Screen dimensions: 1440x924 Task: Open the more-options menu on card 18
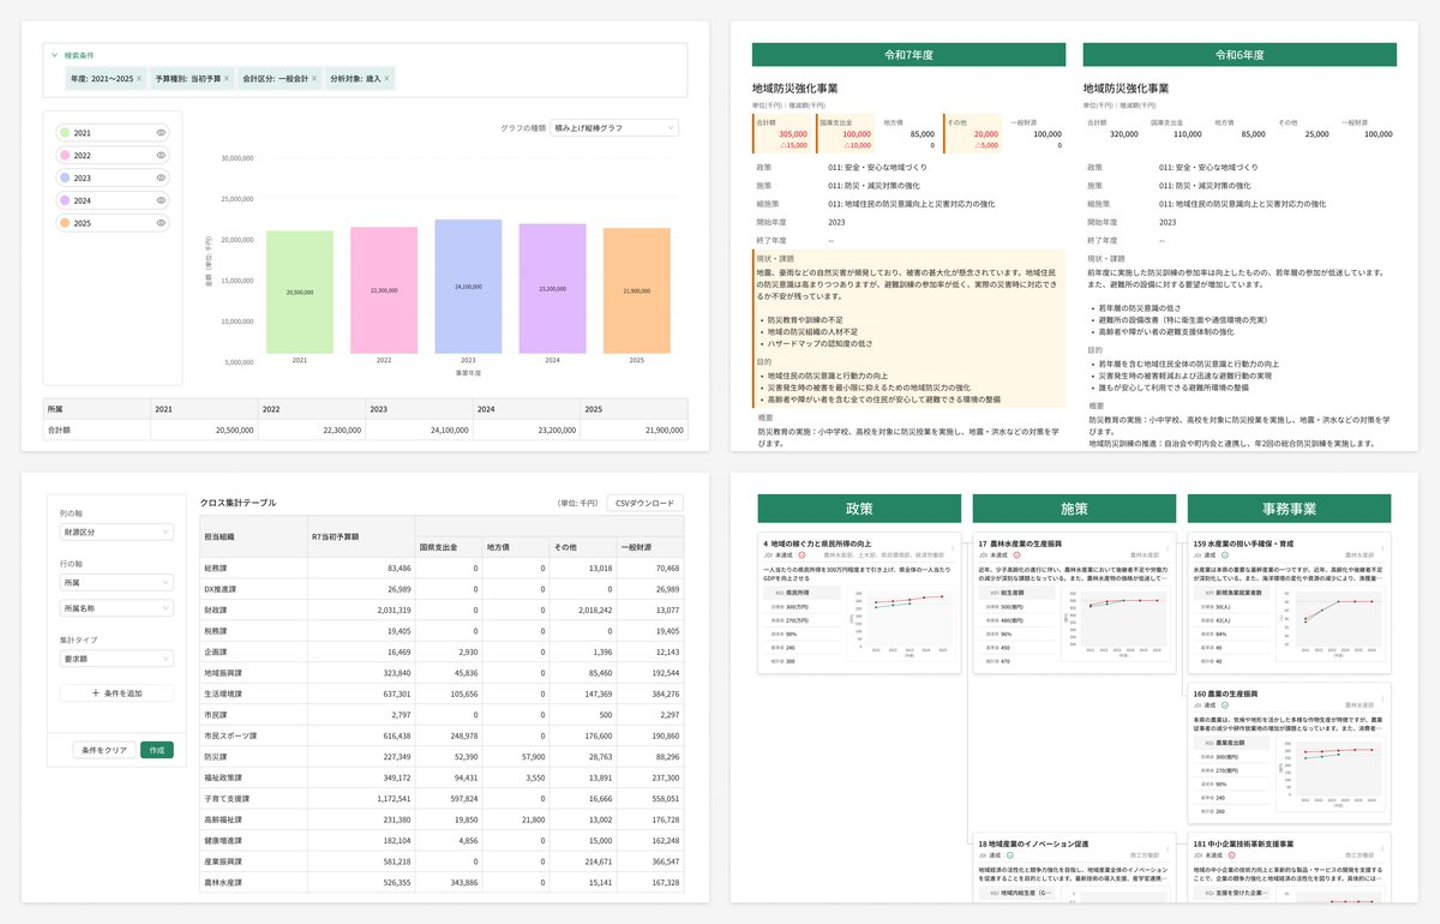tap(1167, 847)
